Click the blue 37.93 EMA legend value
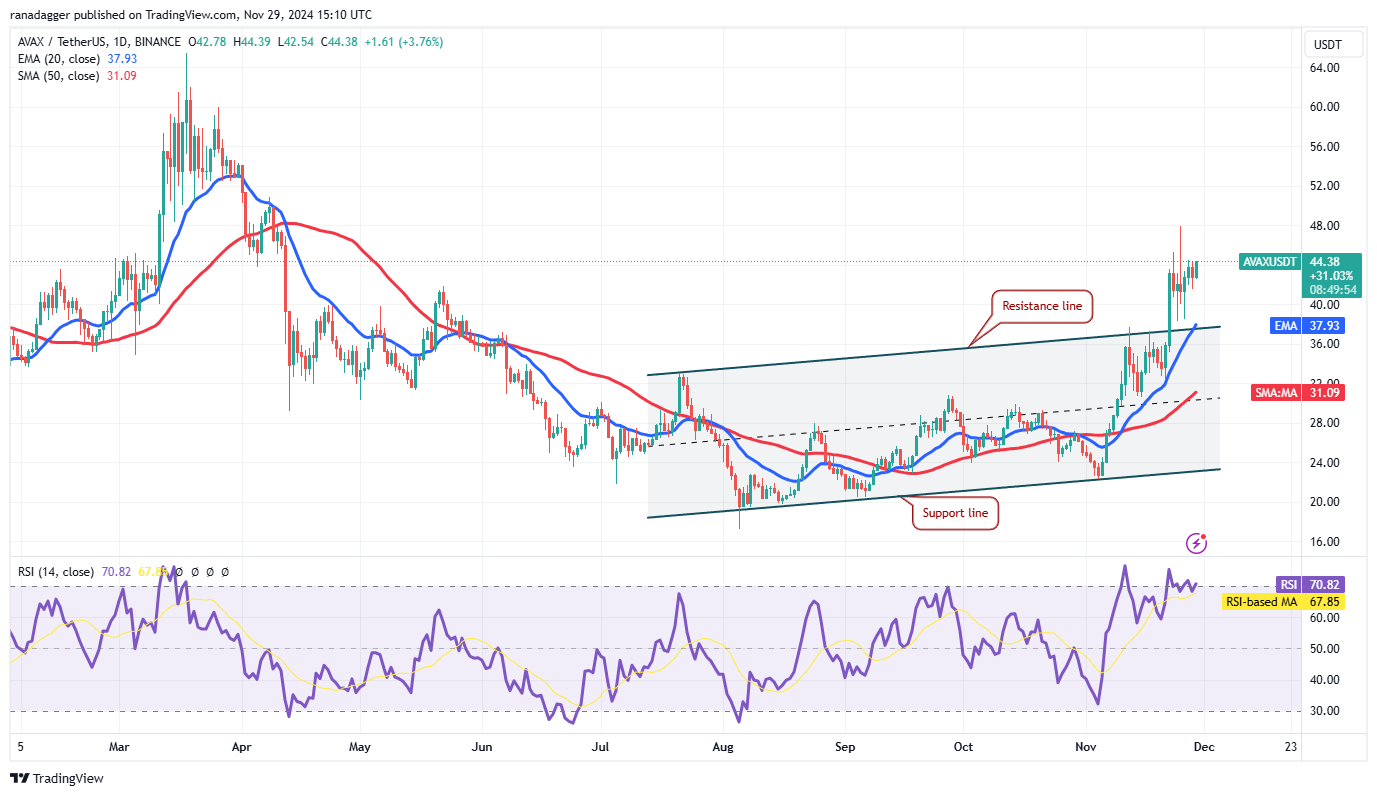Image resolution: width=1377 pixels, height=796 pixels. (x=122, y=59)
